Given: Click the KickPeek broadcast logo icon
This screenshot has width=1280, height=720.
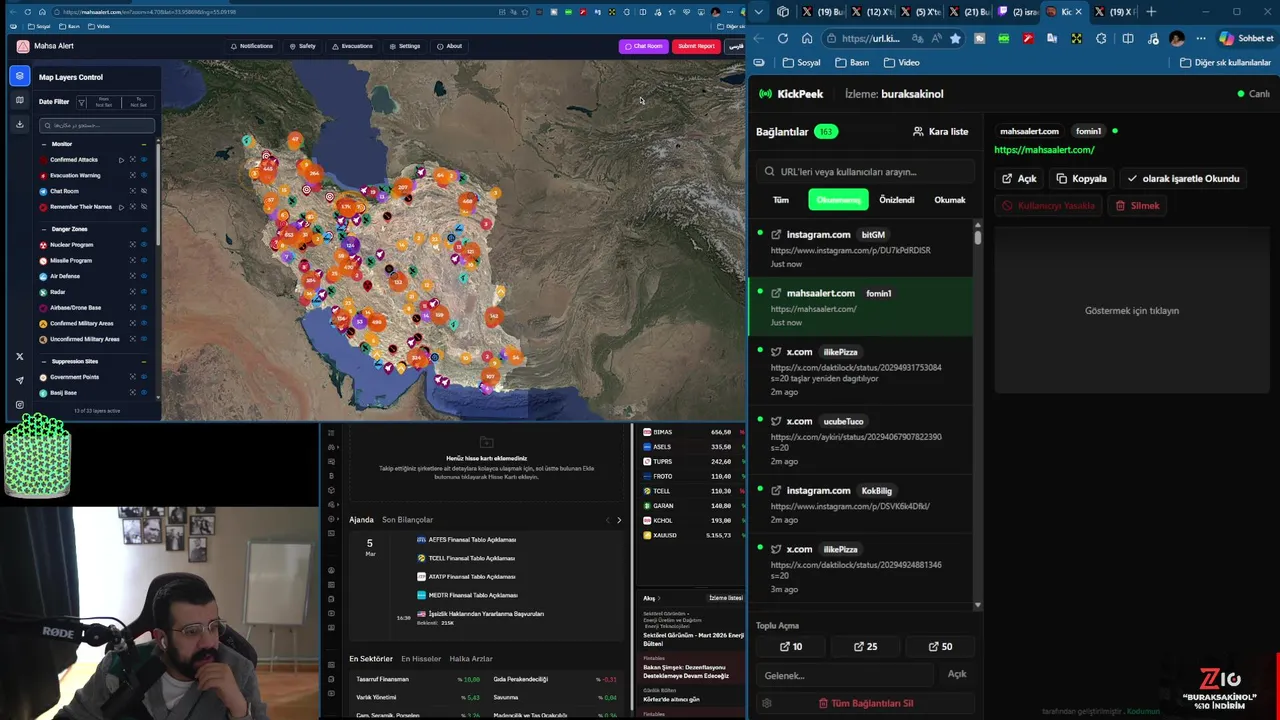Looking at the screenshot, I should point(766,94).
